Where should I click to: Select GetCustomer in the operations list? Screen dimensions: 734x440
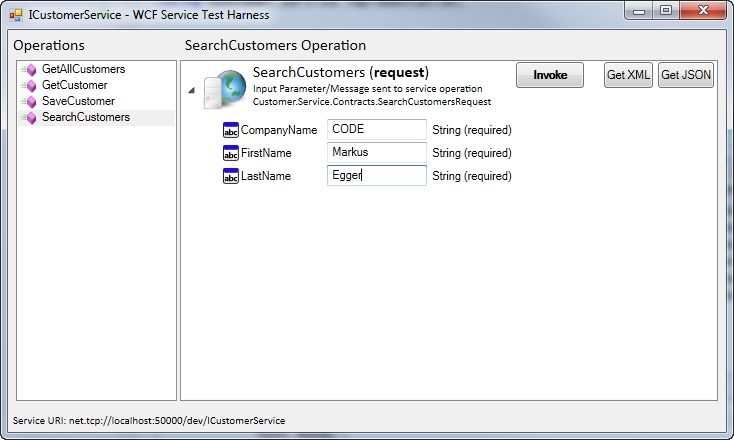click(74, 85)
